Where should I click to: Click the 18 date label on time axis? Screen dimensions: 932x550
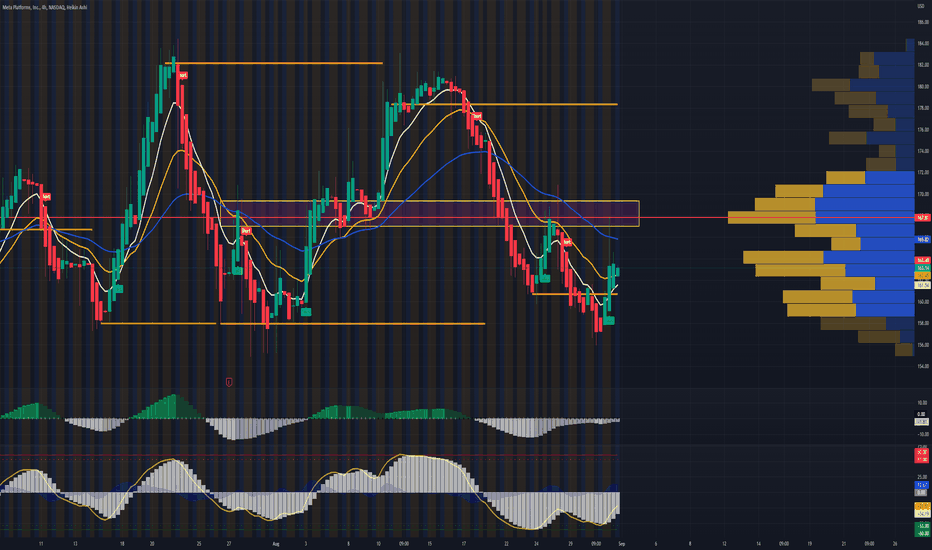[x=122, y=543]
